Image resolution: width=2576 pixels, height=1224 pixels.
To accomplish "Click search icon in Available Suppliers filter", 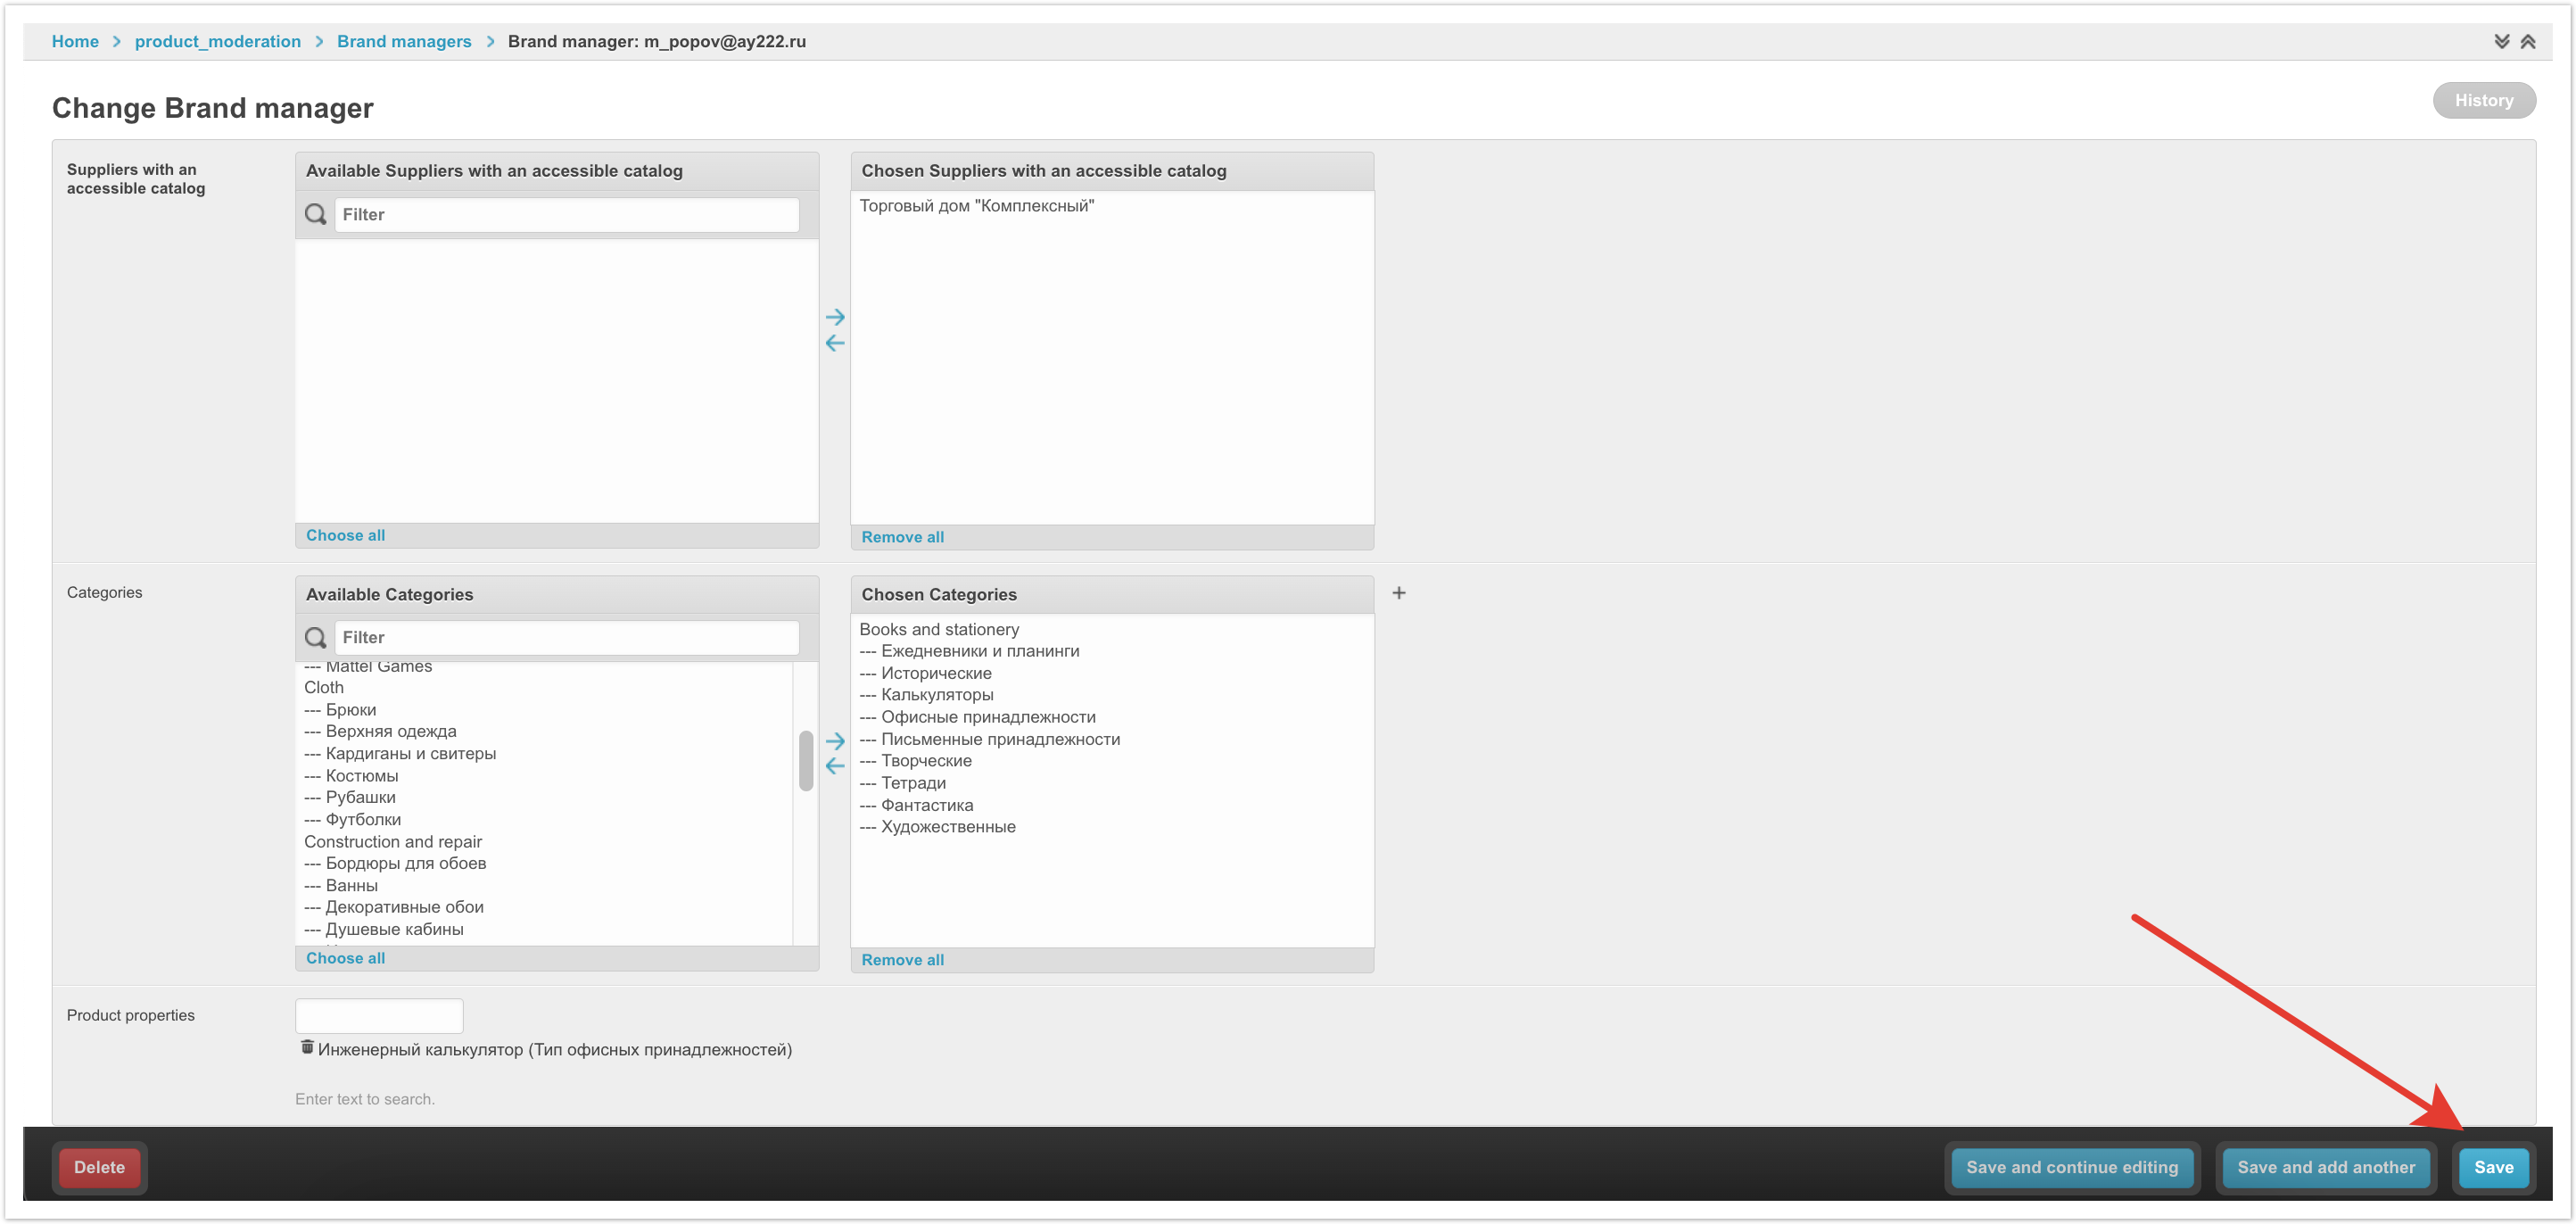I will pyautogui.click(x=315, y=214).
